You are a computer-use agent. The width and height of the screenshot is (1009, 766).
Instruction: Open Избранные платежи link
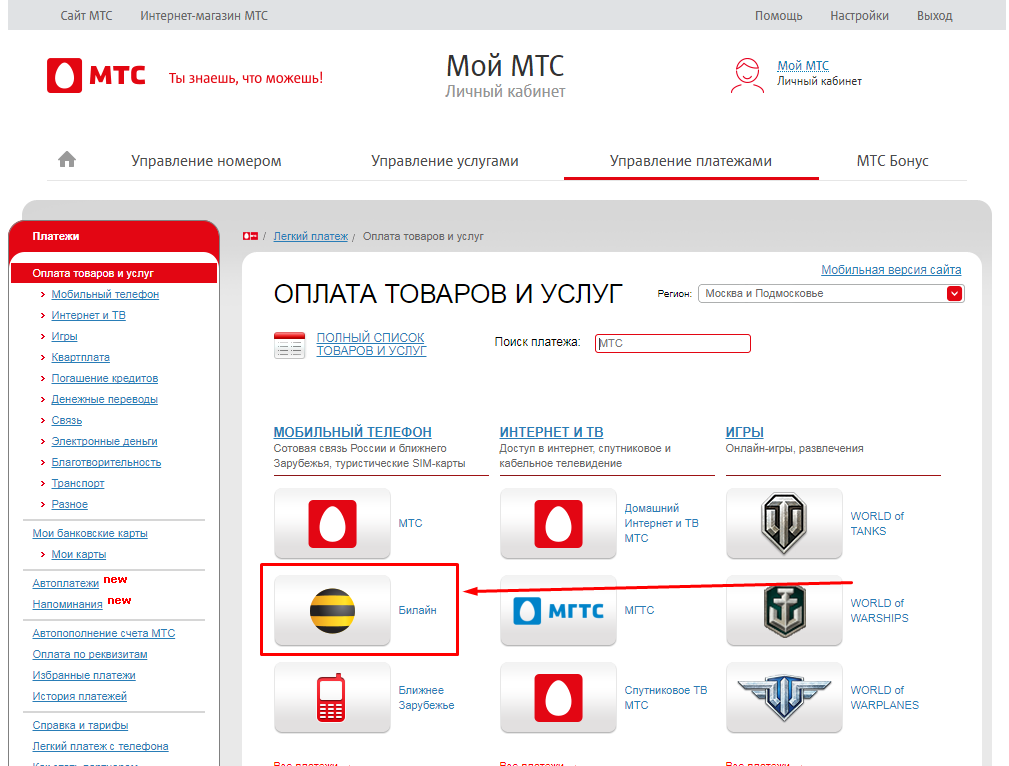pos(84,676)
